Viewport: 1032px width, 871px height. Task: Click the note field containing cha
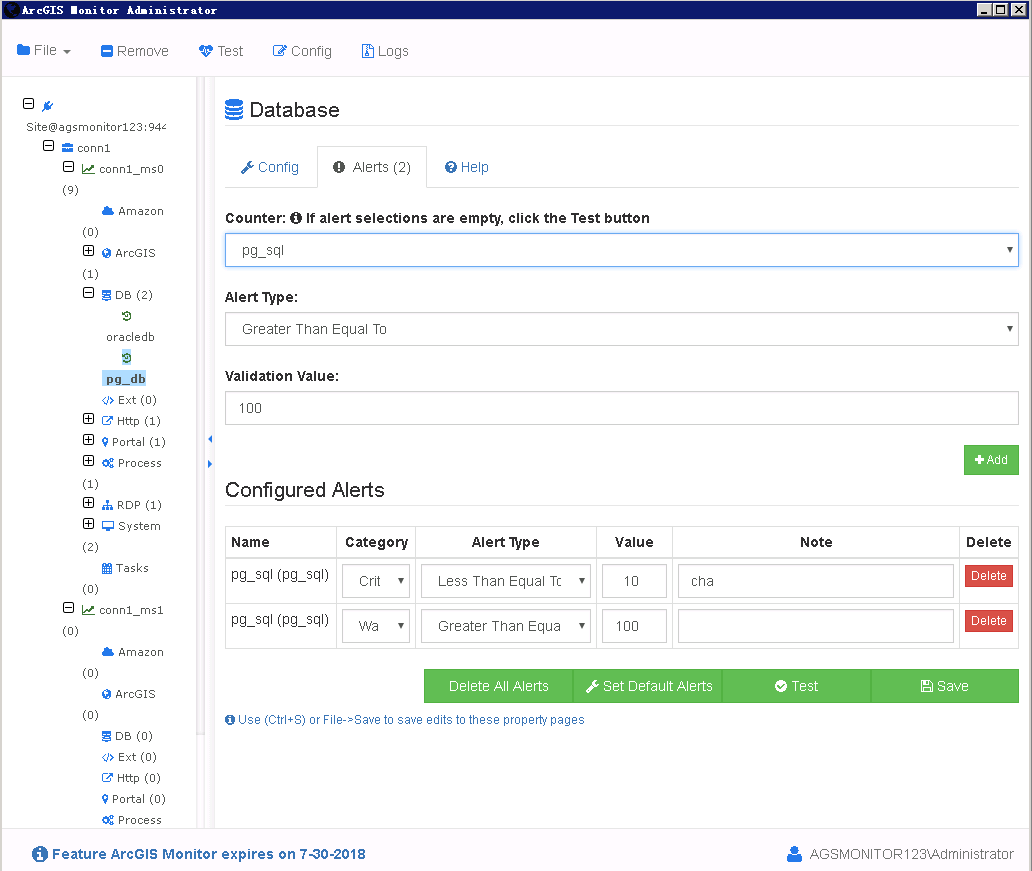[x=815, y=581]
